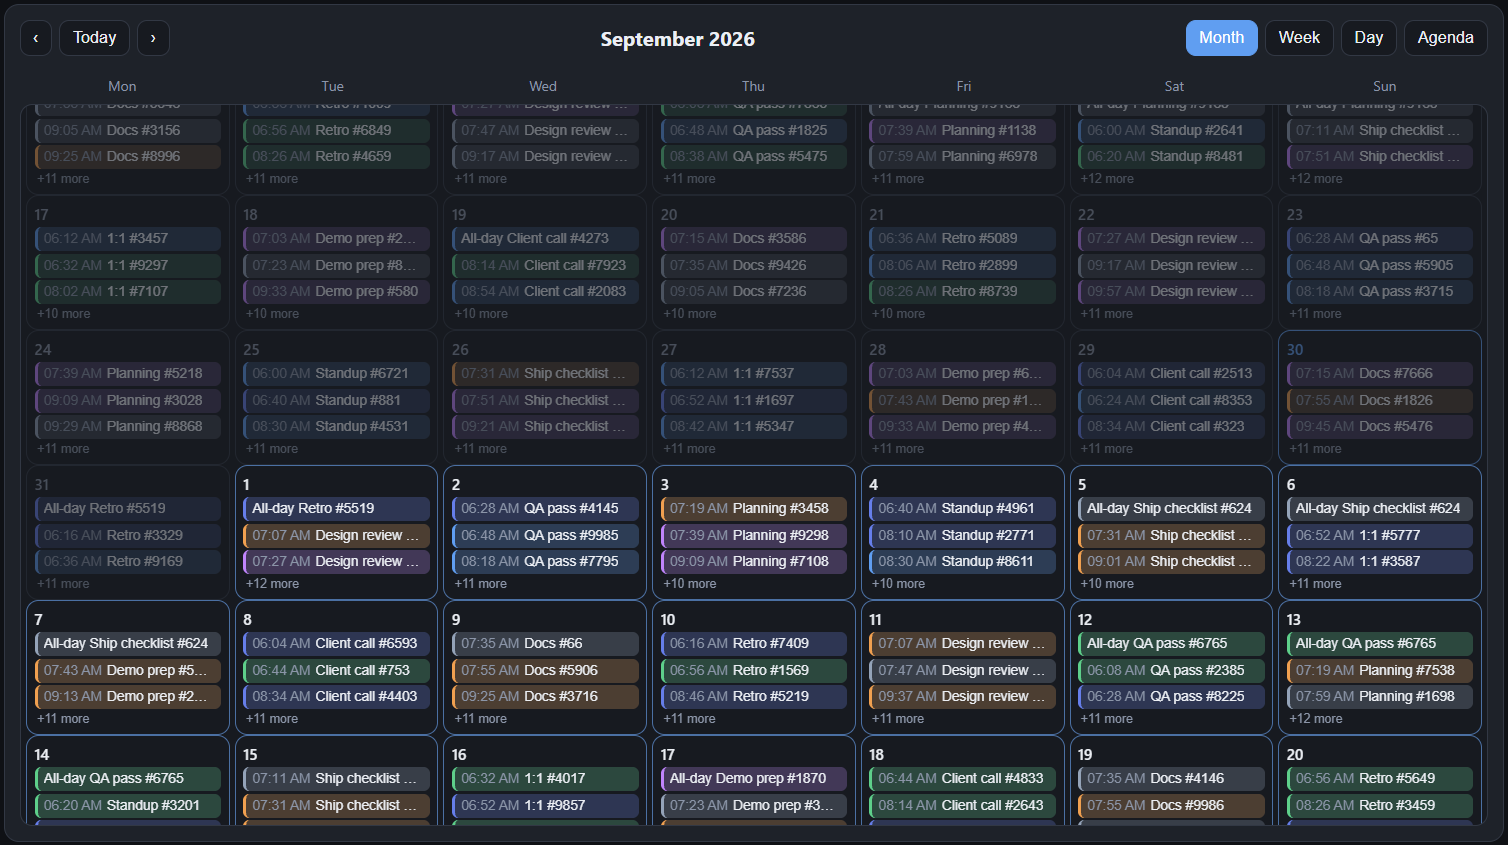
Task: Switch to Week view
Action: (x=1299, y=38)
